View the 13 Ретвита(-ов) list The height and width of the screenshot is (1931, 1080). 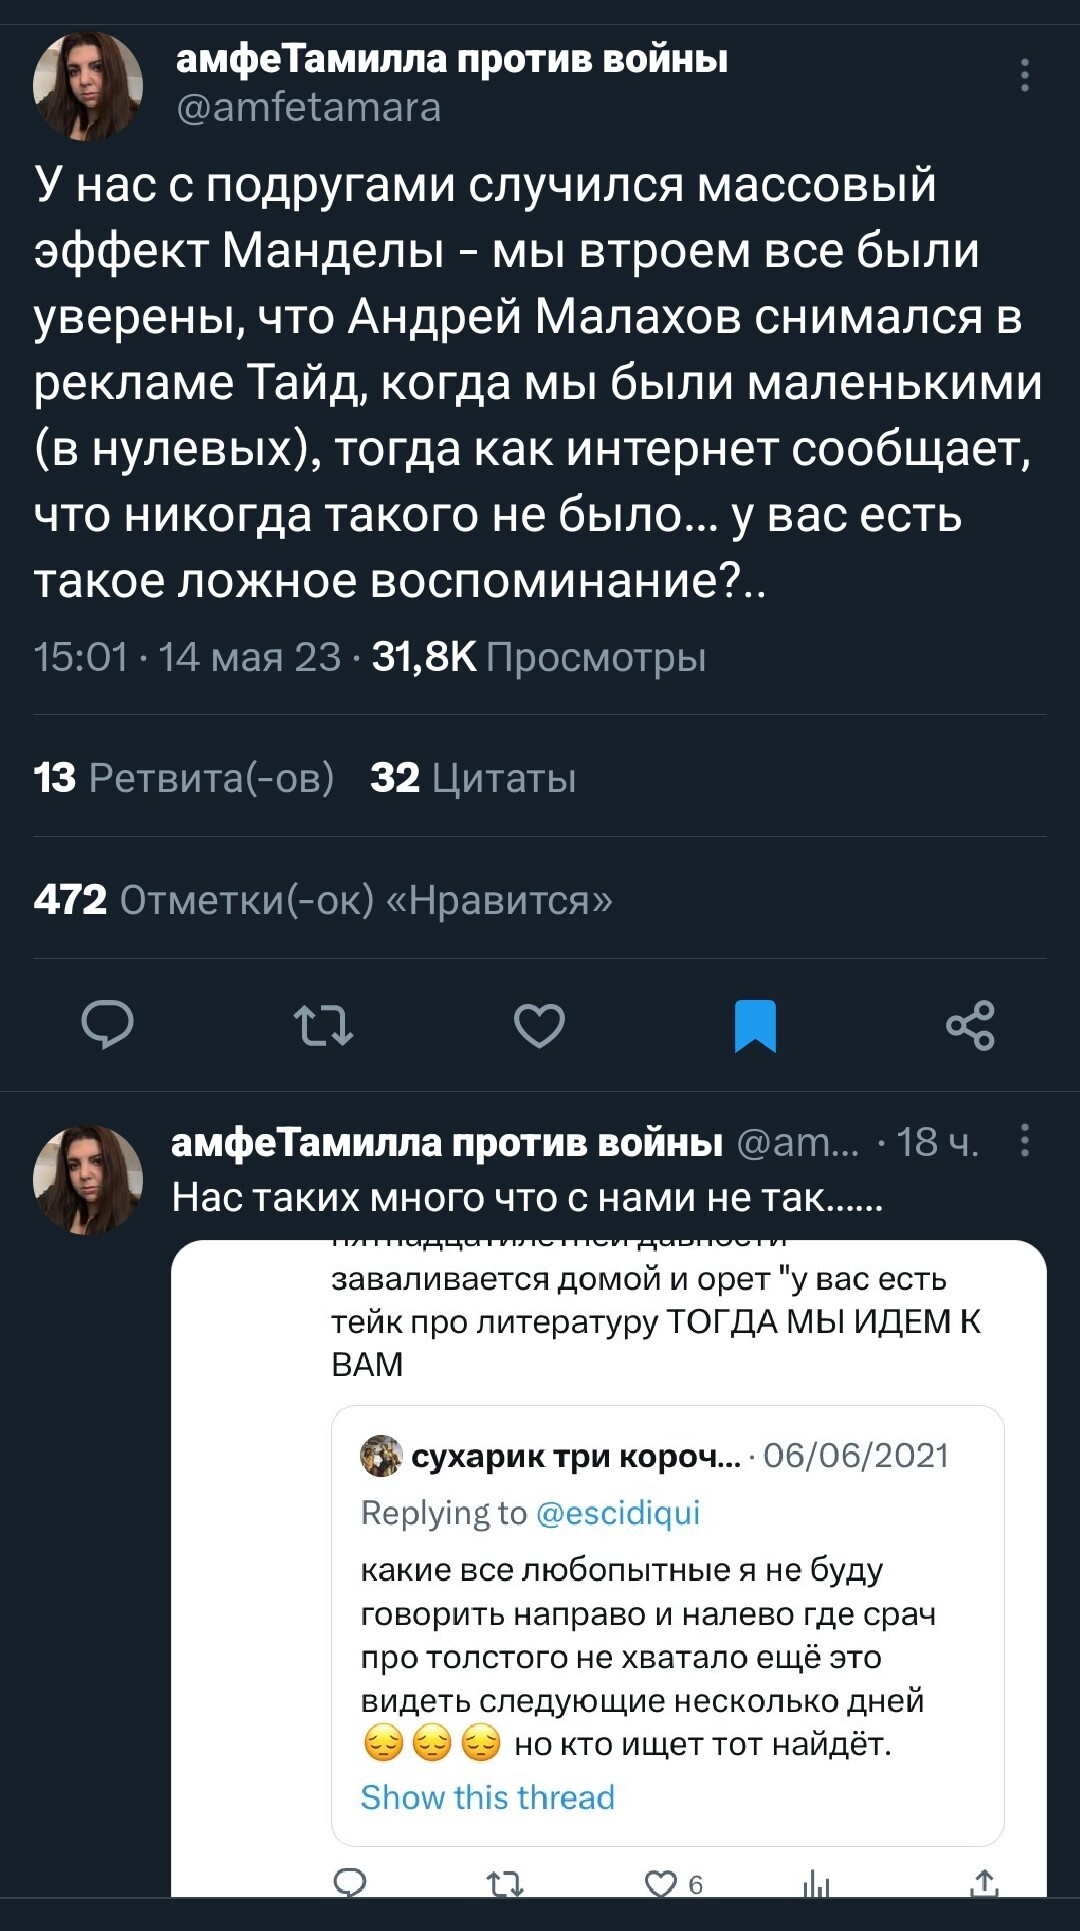[184, 777]
